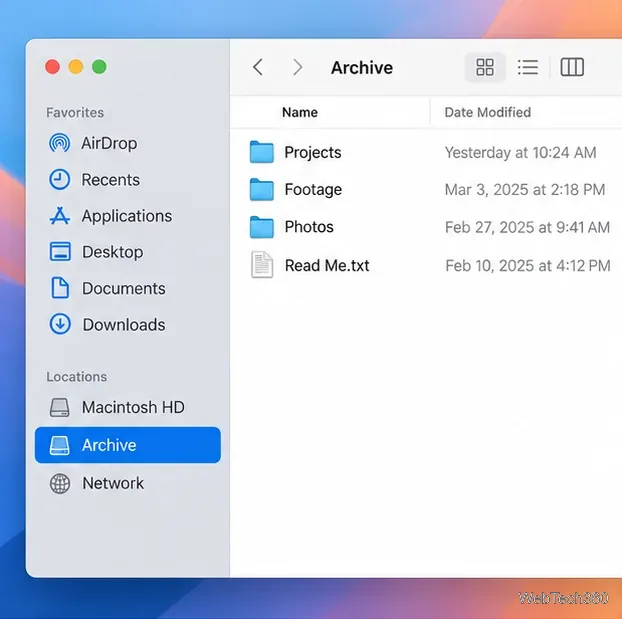Screen dimensions: 622x619
Task: Click the Downloads arrow icon
Action: pos(60,324)
